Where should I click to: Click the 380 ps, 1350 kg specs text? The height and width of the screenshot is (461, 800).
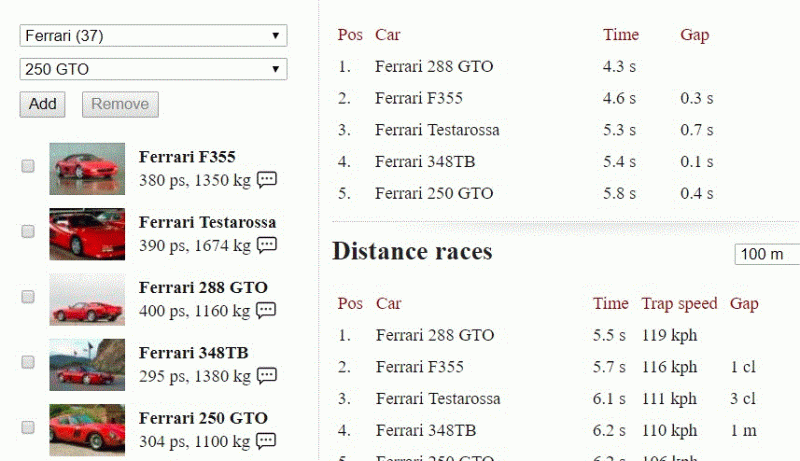194,180
